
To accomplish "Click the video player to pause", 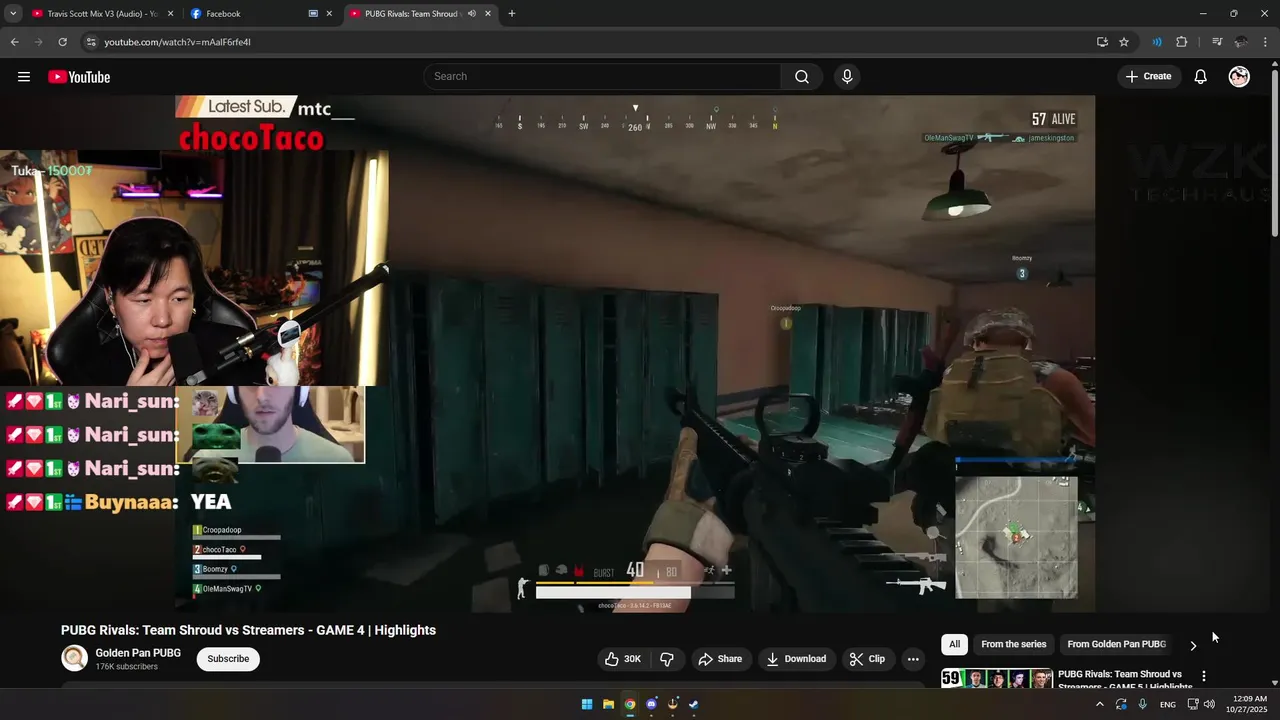I will pos(635,353).
